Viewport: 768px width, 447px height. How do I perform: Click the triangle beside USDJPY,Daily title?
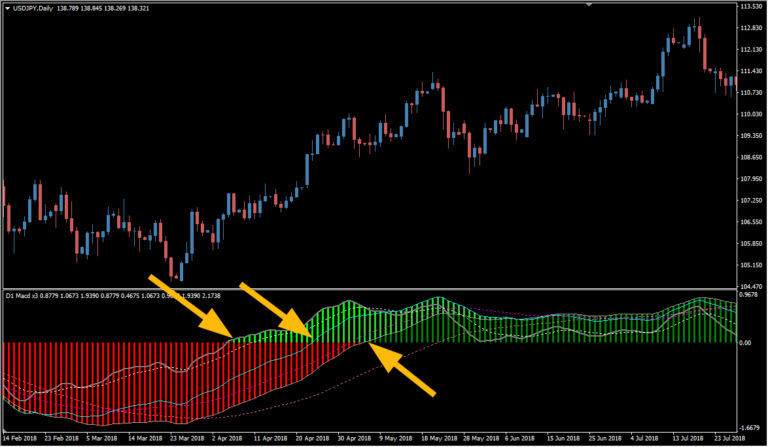point(7,8)
